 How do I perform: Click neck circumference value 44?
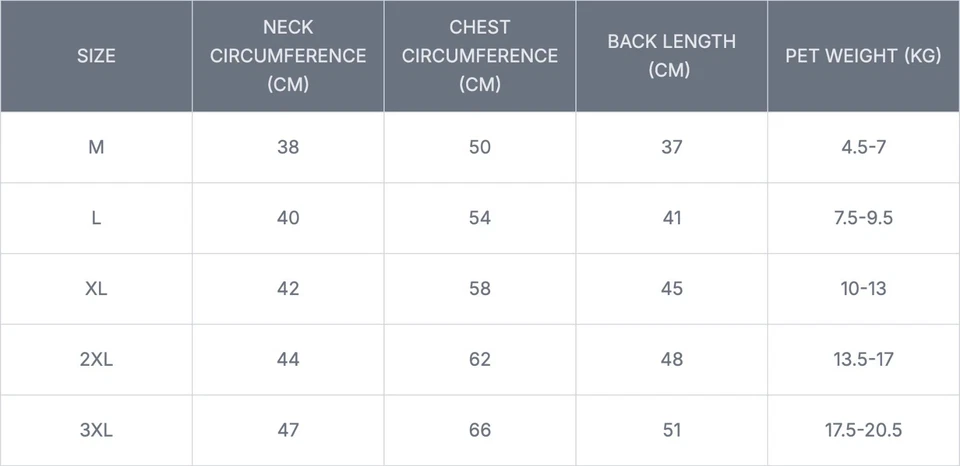pyautogui.click(x=288, y=359)
